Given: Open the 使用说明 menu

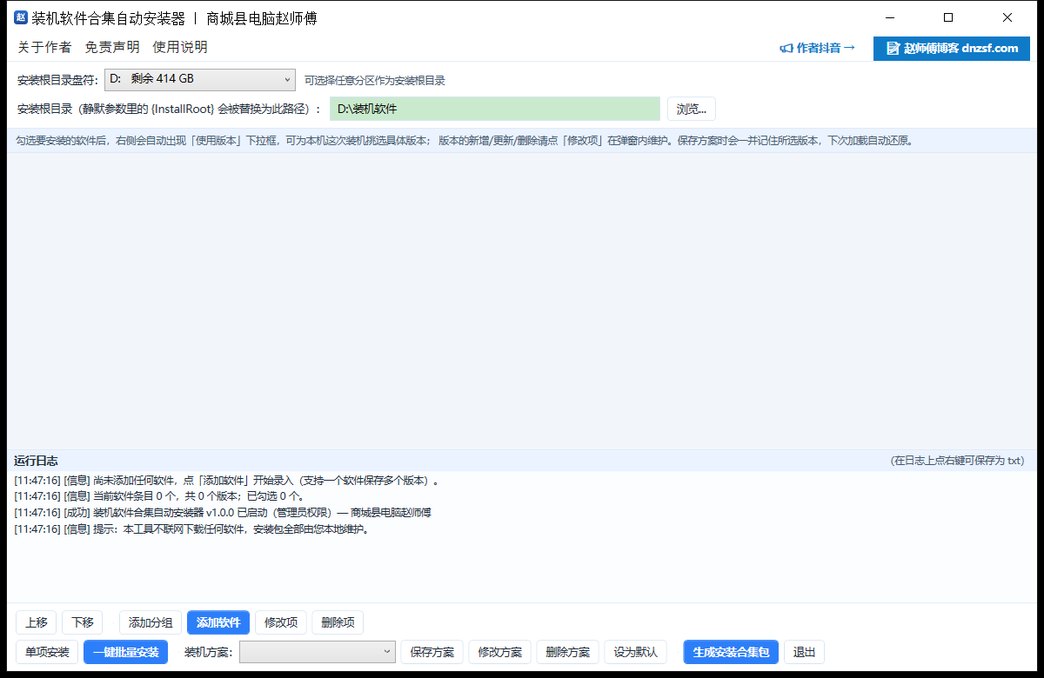Looking at the screenshot, I should click(x=180, y=47).
